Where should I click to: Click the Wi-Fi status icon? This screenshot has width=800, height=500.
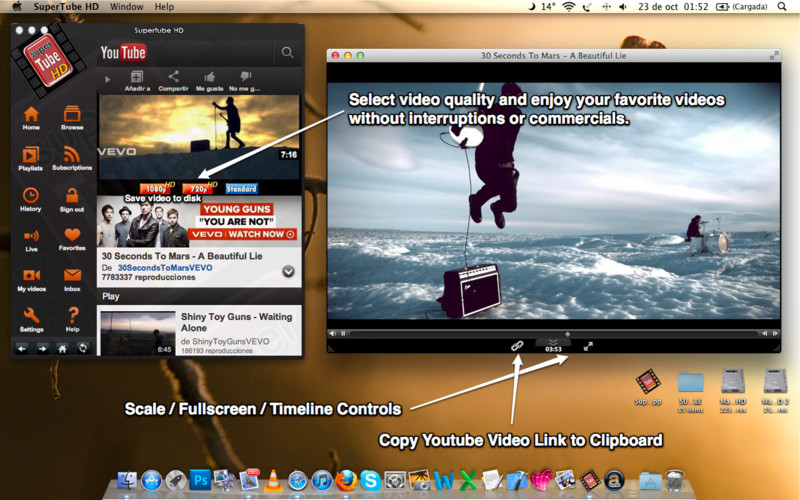pyautogui.click(x=568, y=7)
